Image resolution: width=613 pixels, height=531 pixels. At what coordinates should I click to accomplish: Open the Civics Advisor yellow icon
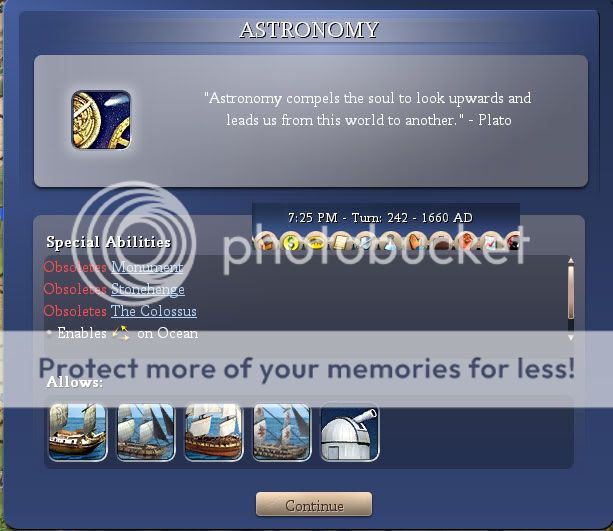click(x=316, y=242)
